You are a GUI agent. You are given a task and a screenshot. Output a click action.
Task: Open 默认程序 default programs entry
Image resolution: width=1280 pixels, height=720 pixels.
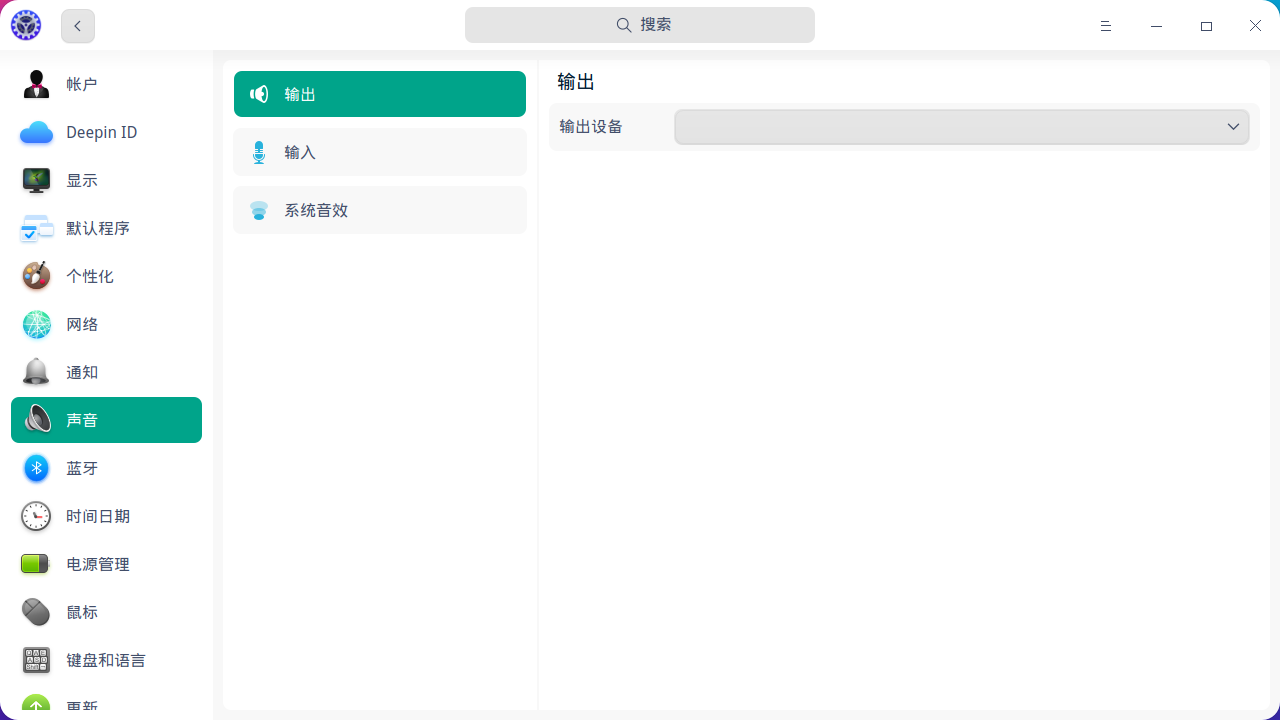coord(98,228)
